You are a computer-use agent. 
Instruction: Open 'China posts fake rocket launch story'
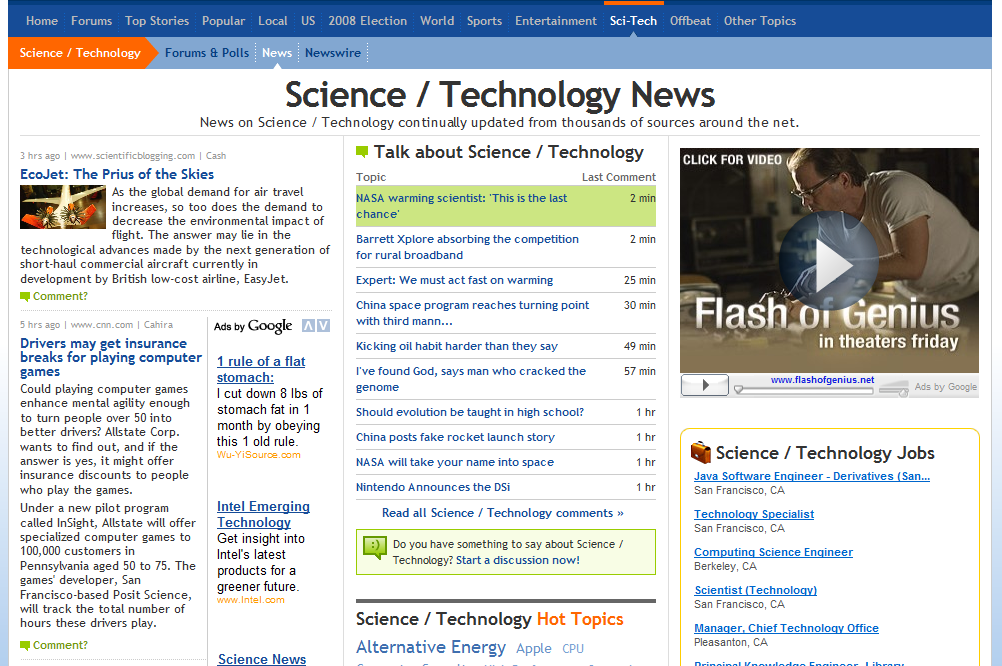[455, 437]
